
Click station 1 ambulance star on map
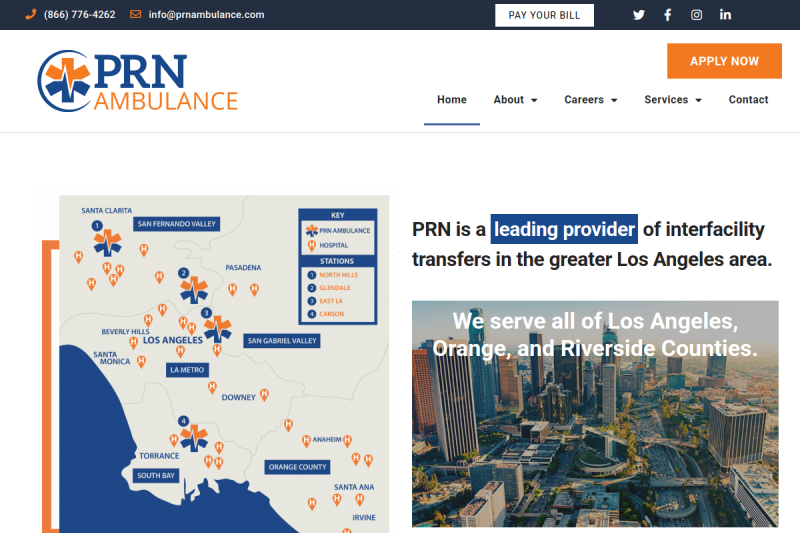click(x=107, y=243)
